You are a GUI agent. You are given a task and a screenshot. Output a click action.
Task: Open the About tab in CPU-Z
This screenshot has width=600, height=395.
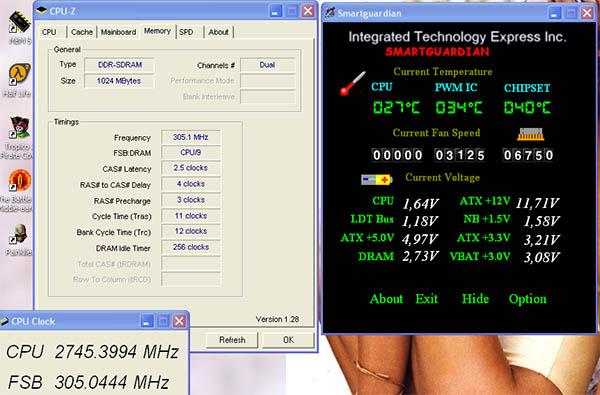(218, 32)
